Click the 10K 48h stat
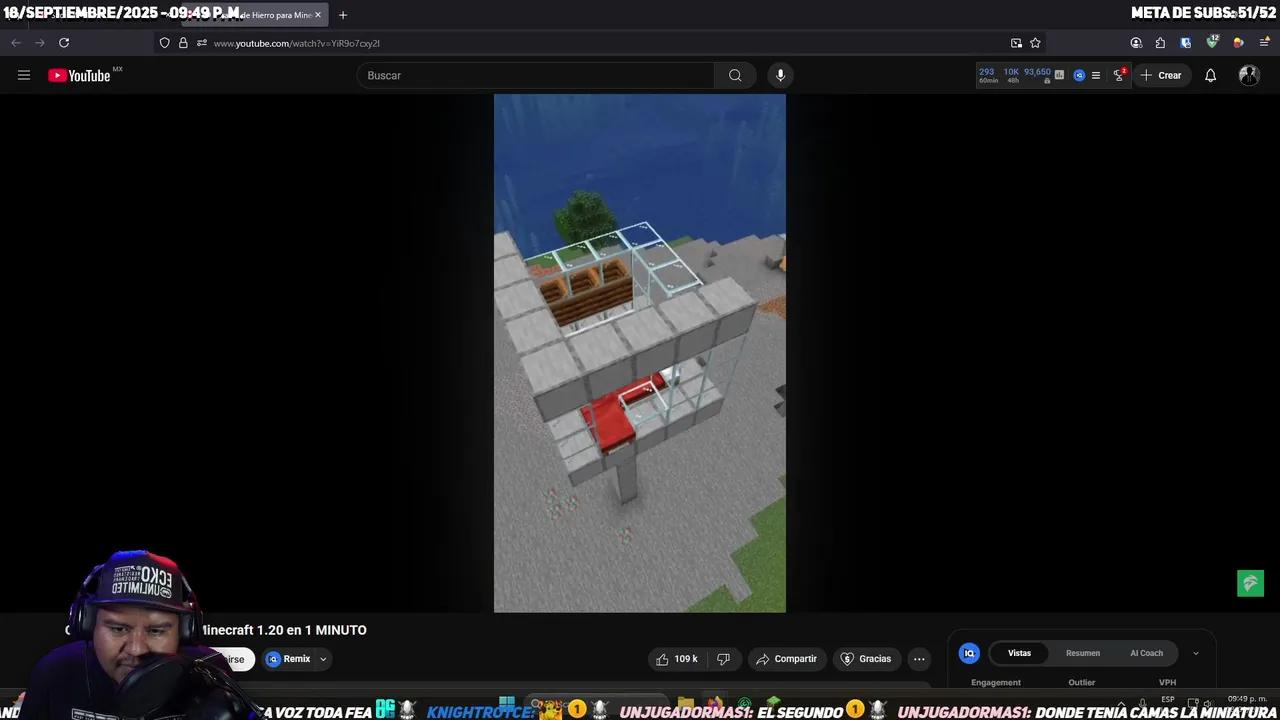Viewport: 1280px width, 720px height. pos(1011,75)
